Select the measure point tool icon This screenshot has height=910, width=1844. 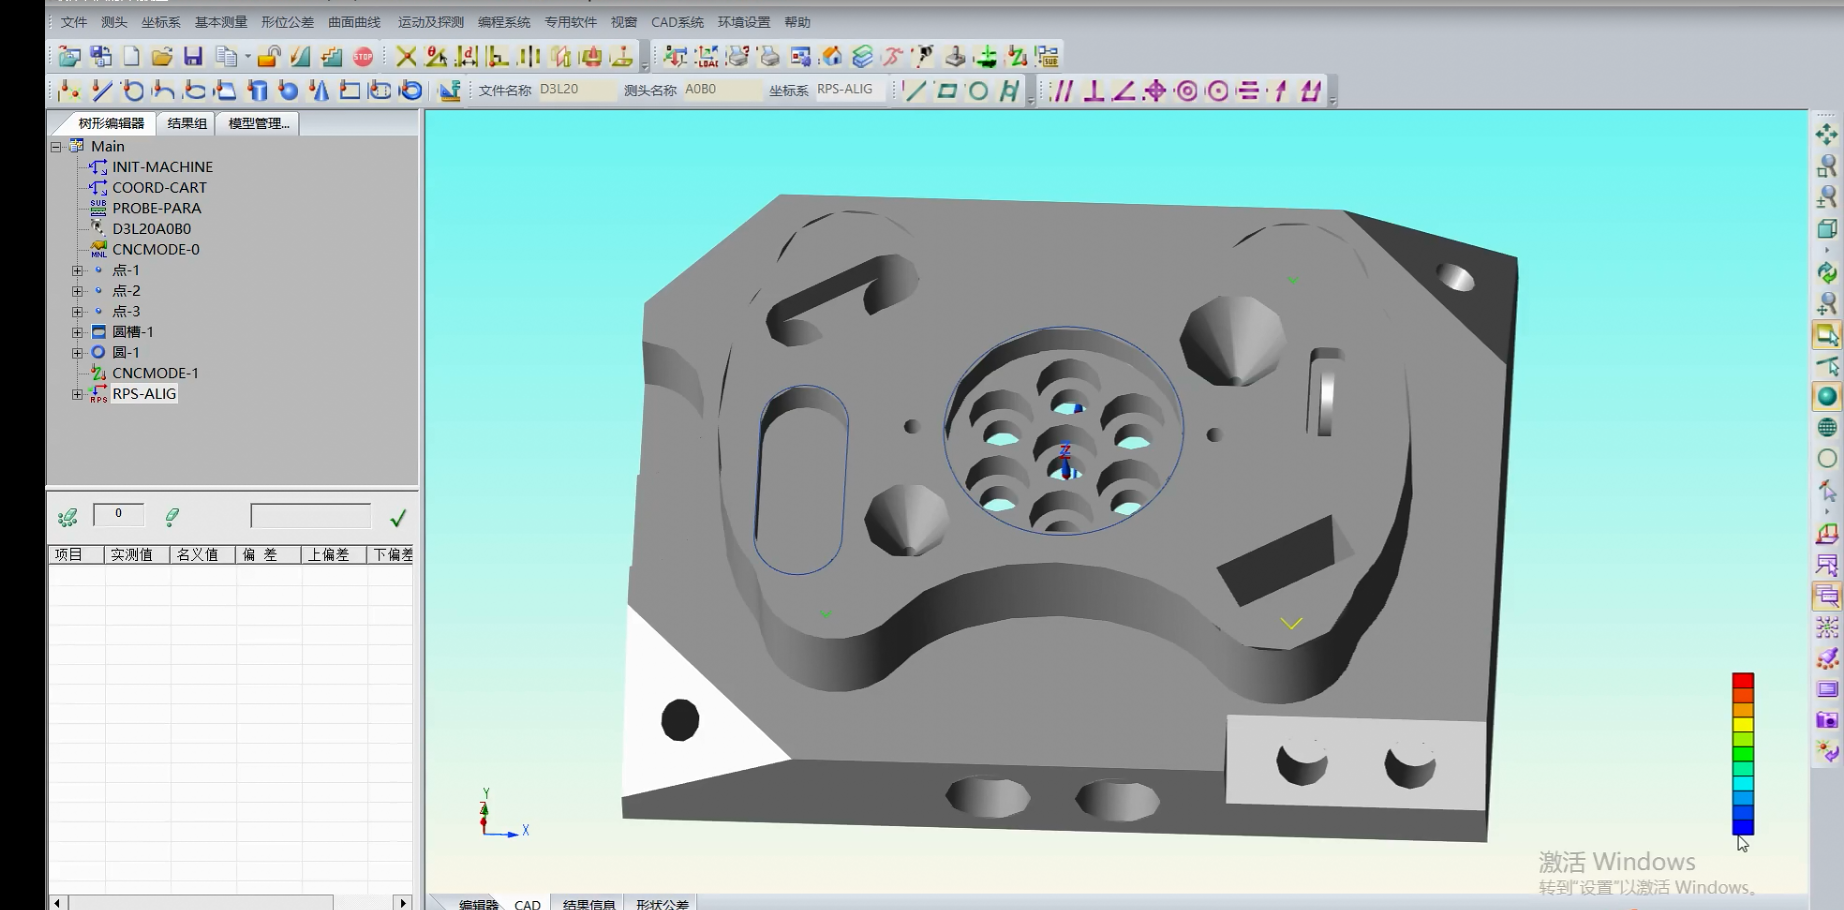coord(69,91)
